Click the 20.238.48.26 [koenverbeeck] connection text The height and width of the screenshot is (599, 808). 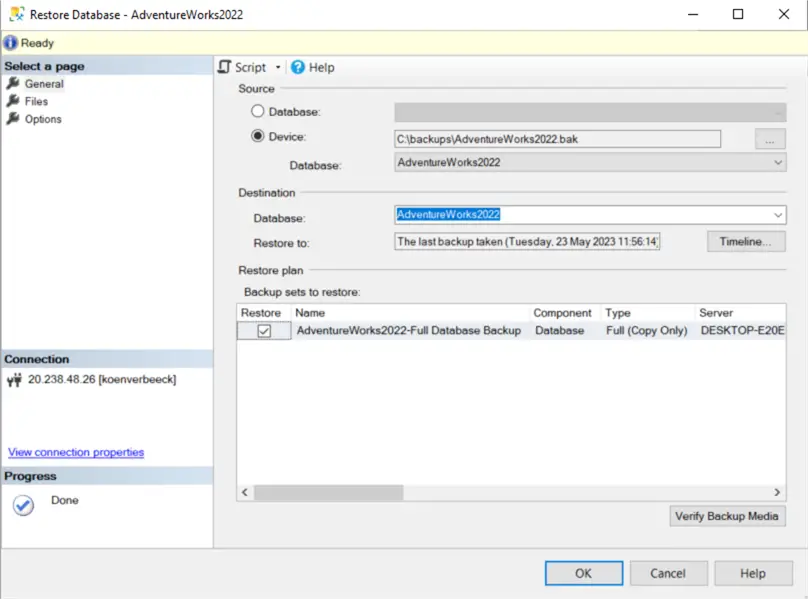(102, 379)
